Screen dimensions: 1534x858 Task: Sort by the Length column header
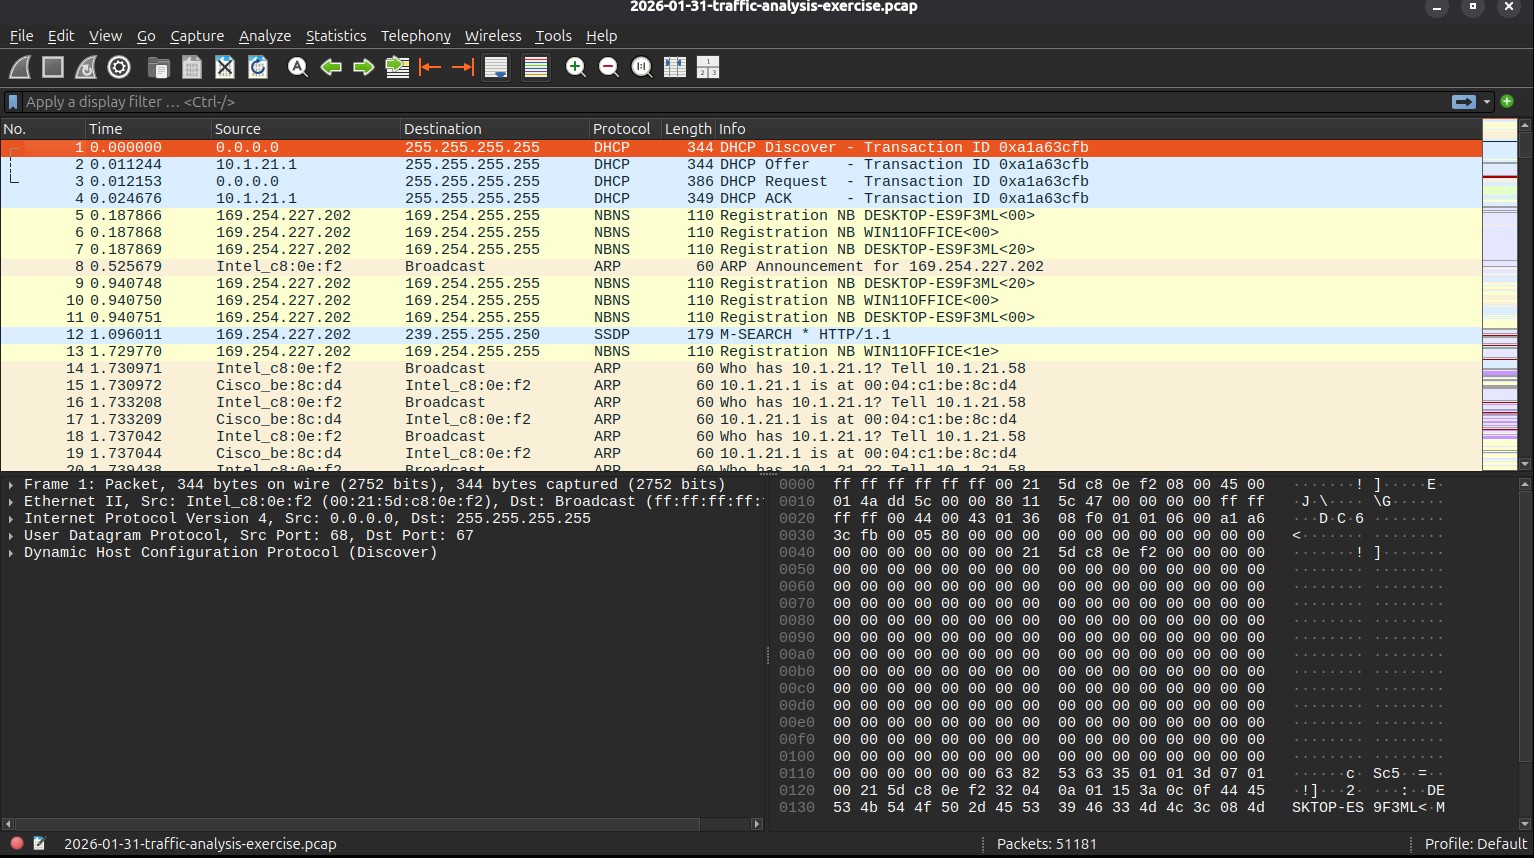pyautogui.click(x=688, y=129)
